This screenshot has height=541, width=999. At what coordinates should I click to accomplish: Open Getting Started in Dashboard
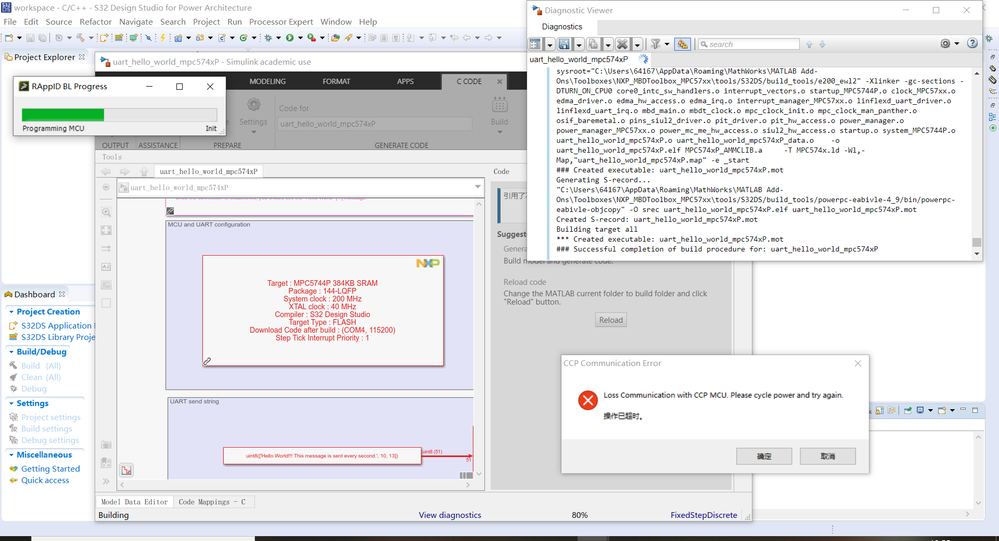(50, 468)
